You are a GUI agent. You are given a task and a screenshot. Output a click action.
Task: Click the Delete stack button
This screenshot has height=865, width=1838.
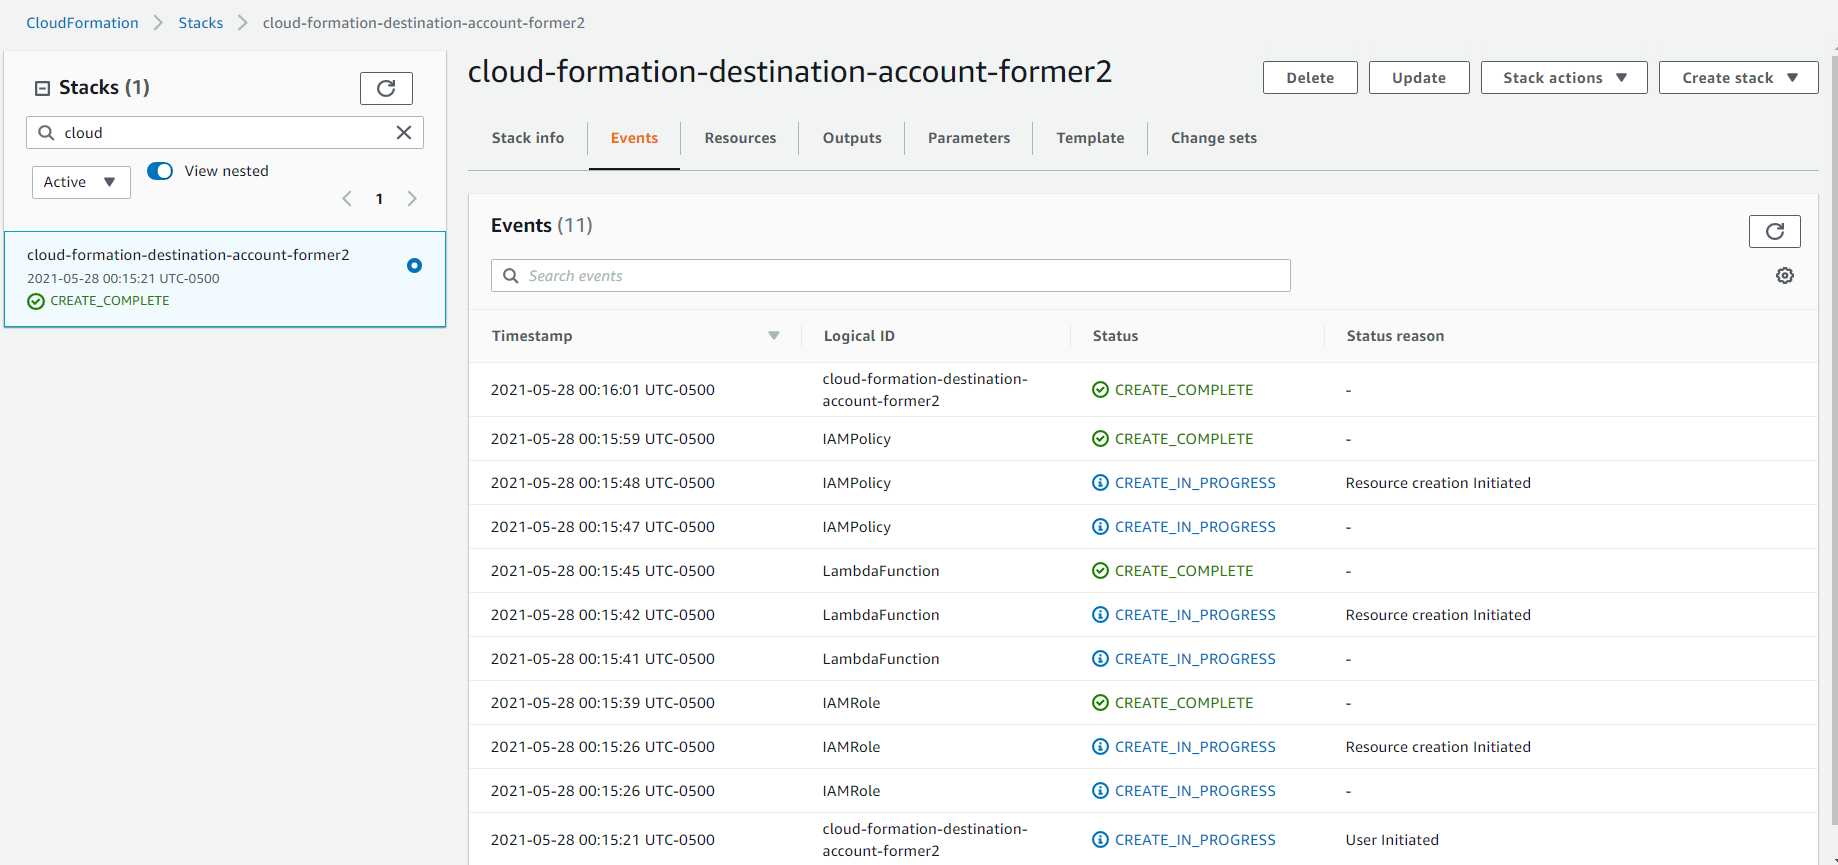(x=1310, y=78)
